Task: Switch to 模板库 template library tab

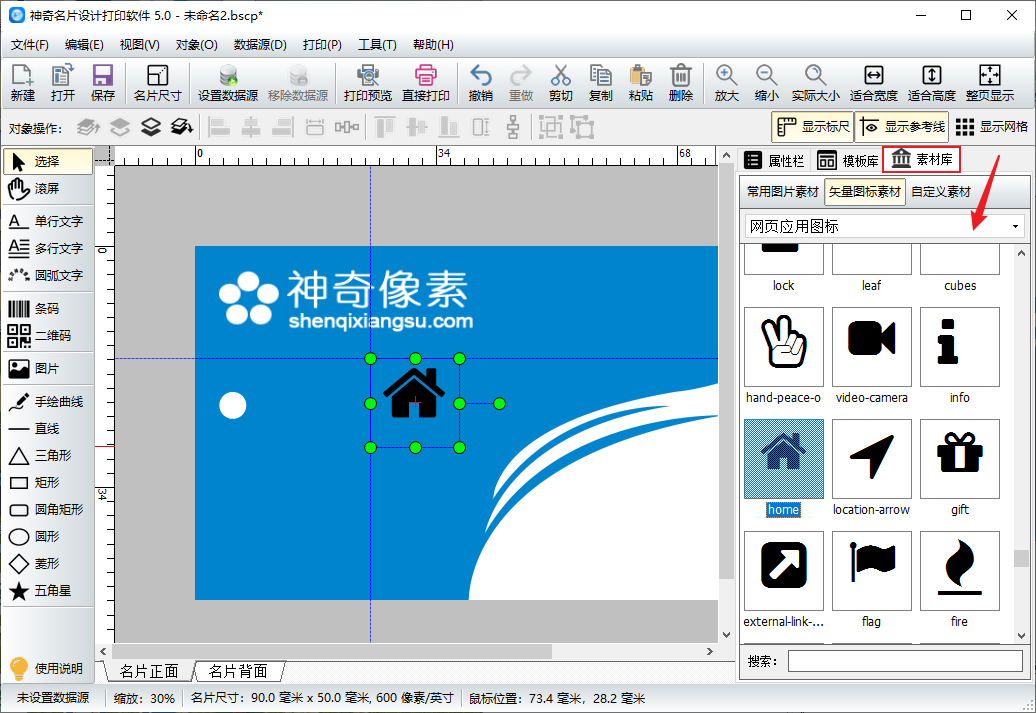Action: 848,161
